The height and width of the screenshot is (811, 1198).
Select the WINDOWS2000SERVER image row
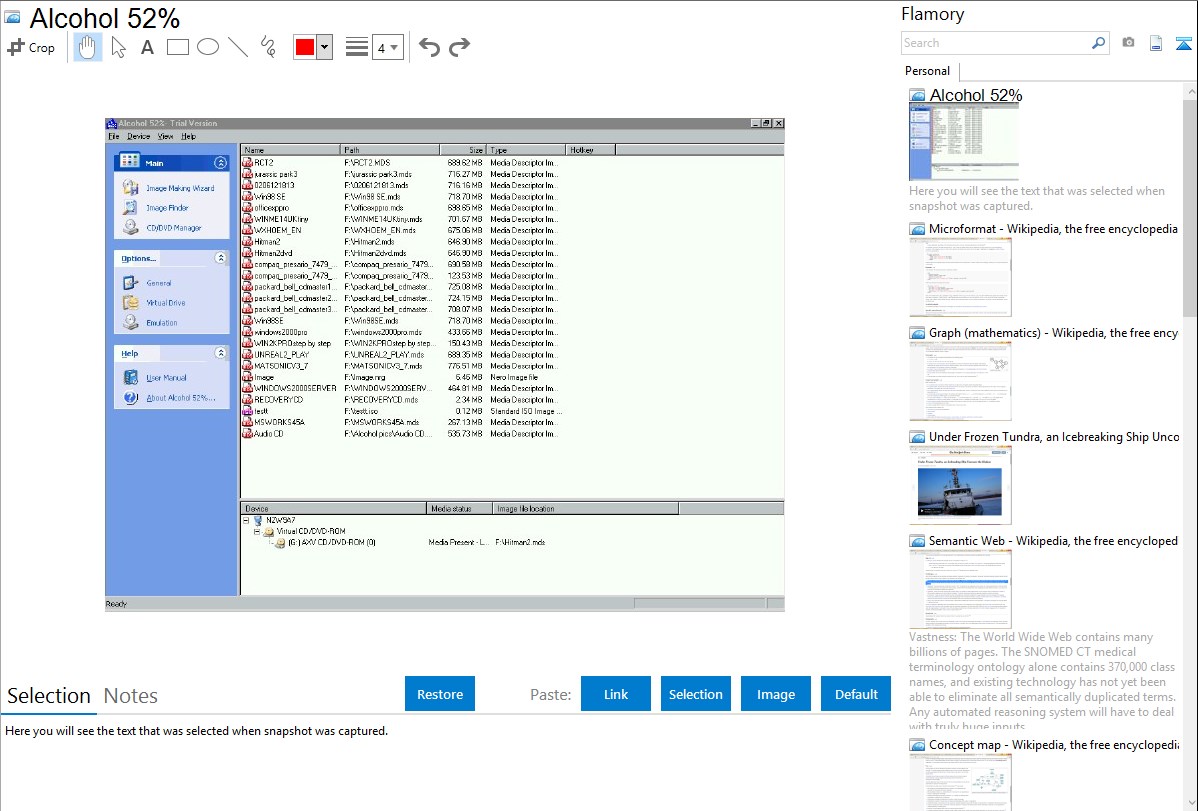coord(403,388)
